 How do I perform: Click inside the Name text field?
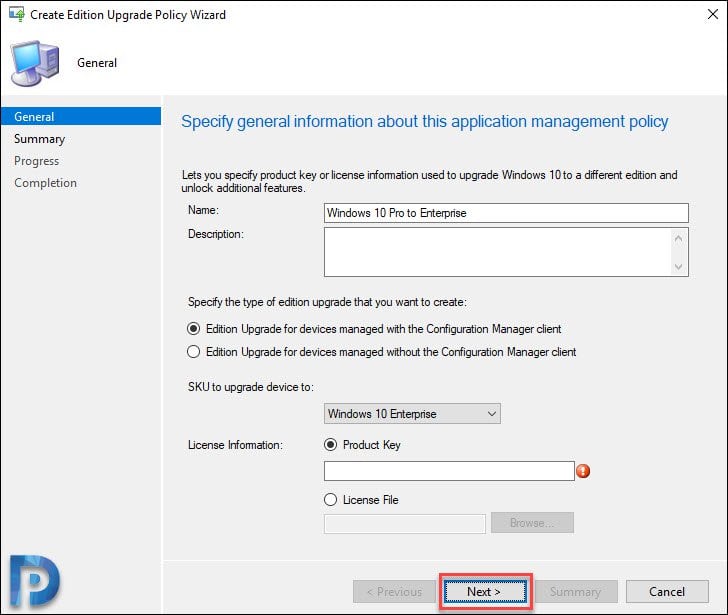coord(506,213)
